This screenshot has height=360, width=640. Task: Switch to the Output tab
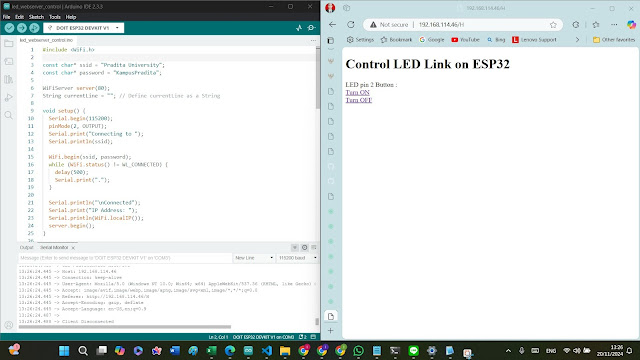pyautogui.click(x=27, y=248)
